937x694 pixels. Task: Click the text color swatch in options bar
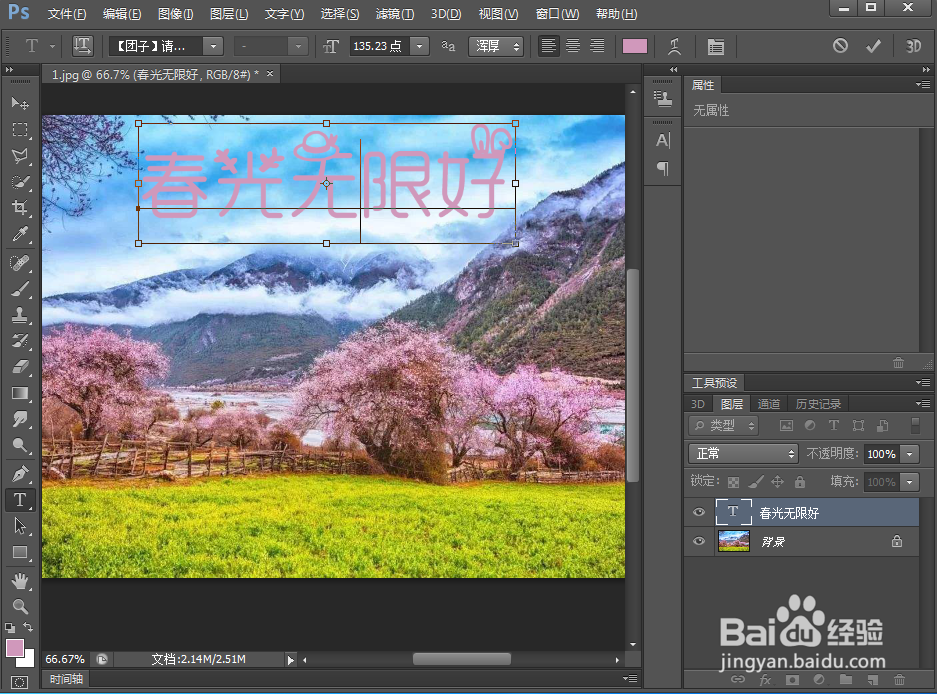point(634,46)
